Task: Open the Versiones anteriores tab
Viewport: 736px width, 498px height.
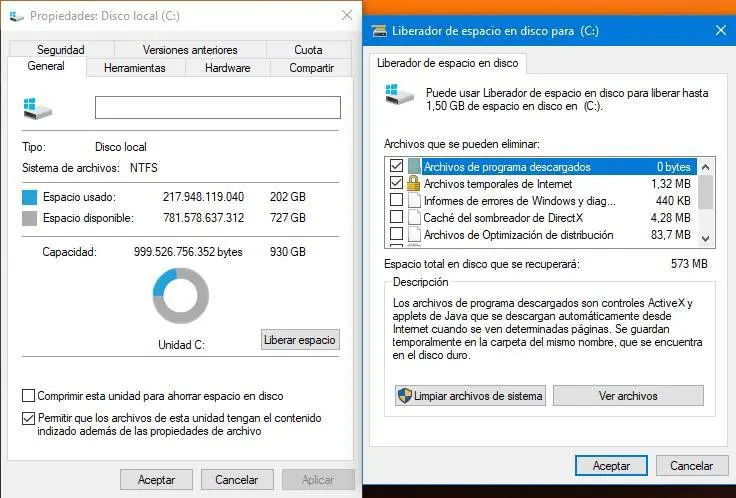Action: [x=190, y=50]
